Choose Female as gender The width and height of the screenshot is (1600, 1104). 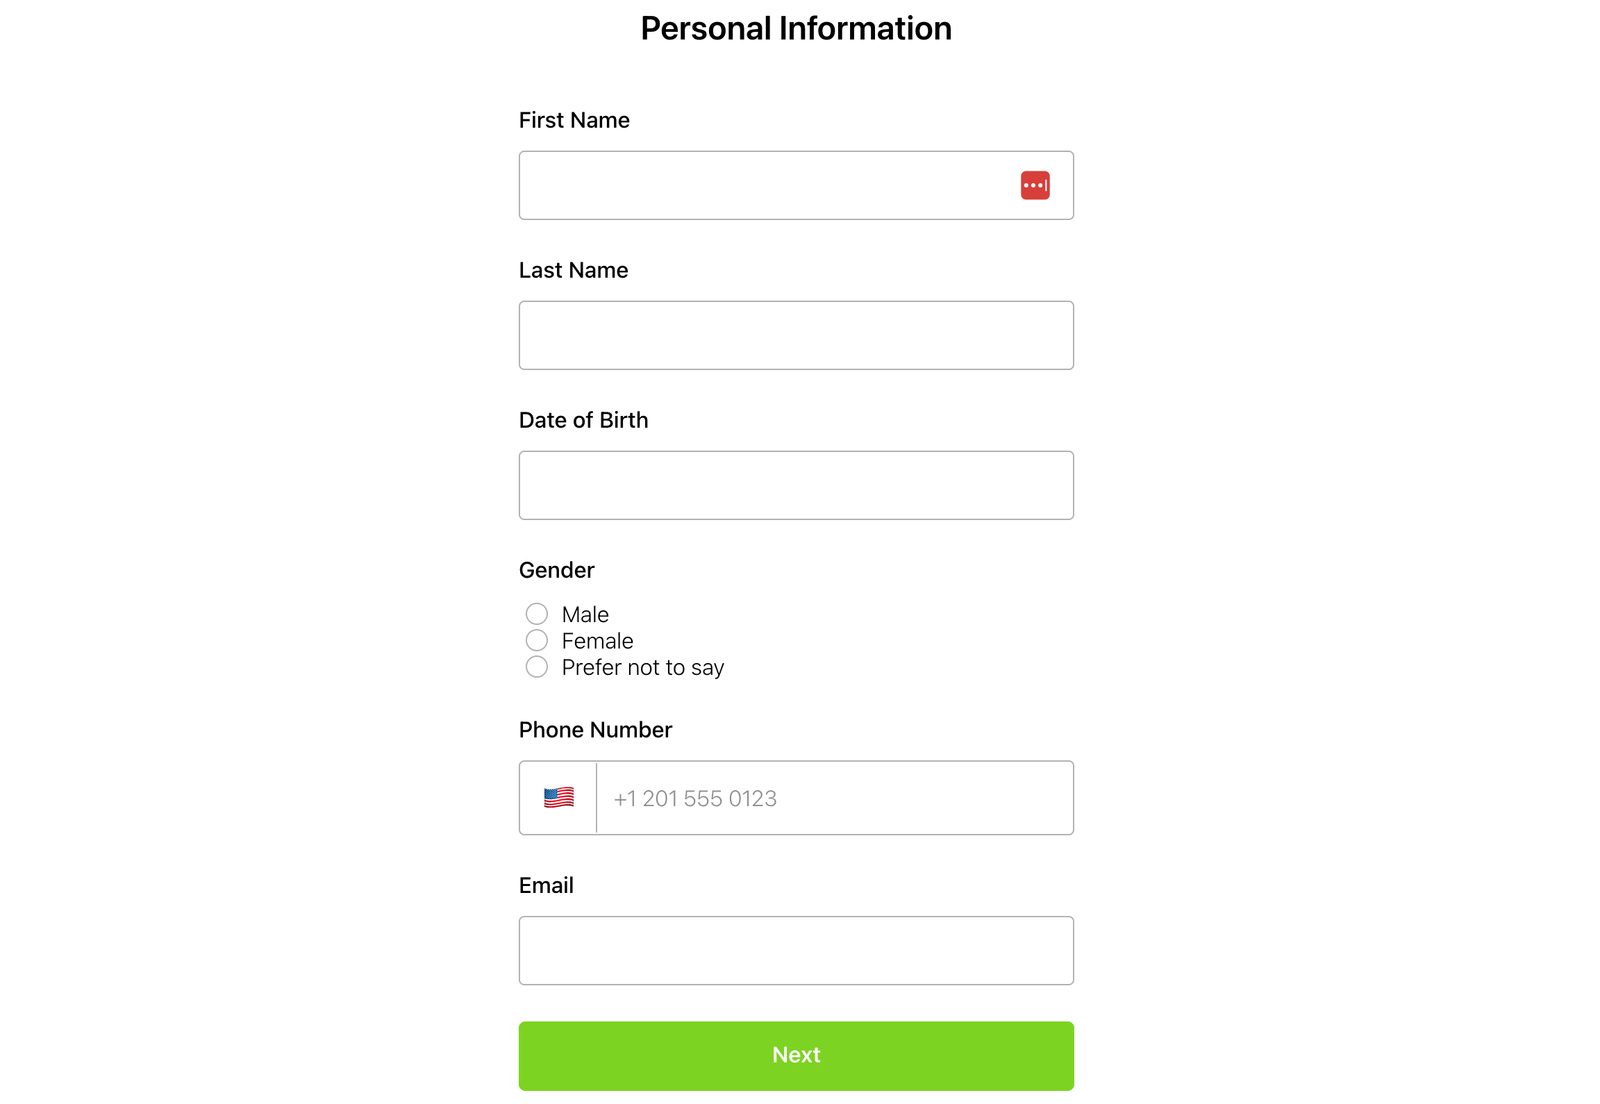coord(536,640)
